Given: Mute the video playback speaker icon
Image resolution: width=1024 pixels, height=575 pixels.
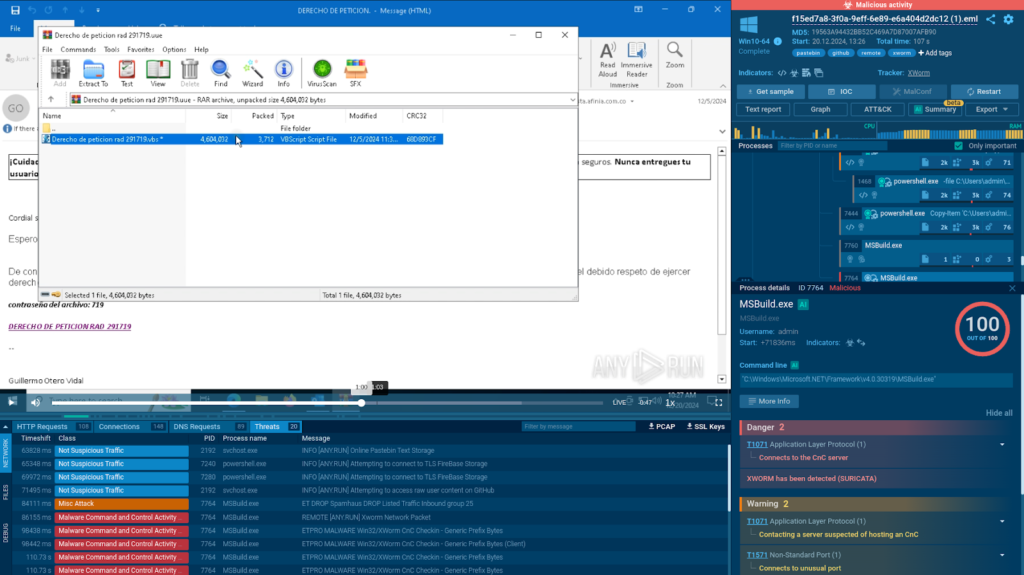Looking at the screenshot, I should [x=36, y=402].
